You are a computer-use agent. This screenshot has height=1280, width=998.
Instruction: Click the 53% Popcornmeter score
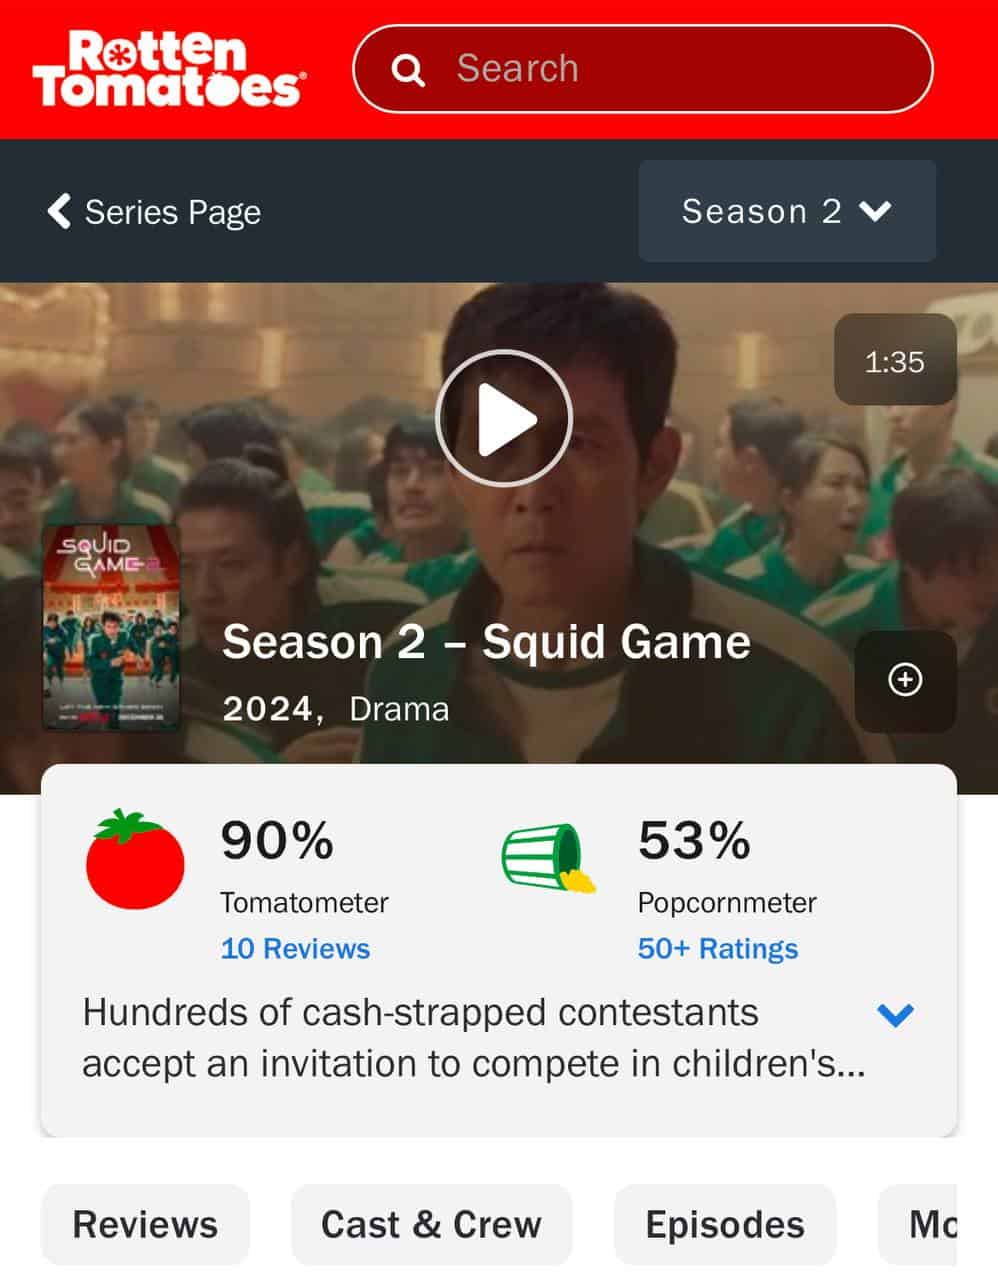(x=694, y=840)
